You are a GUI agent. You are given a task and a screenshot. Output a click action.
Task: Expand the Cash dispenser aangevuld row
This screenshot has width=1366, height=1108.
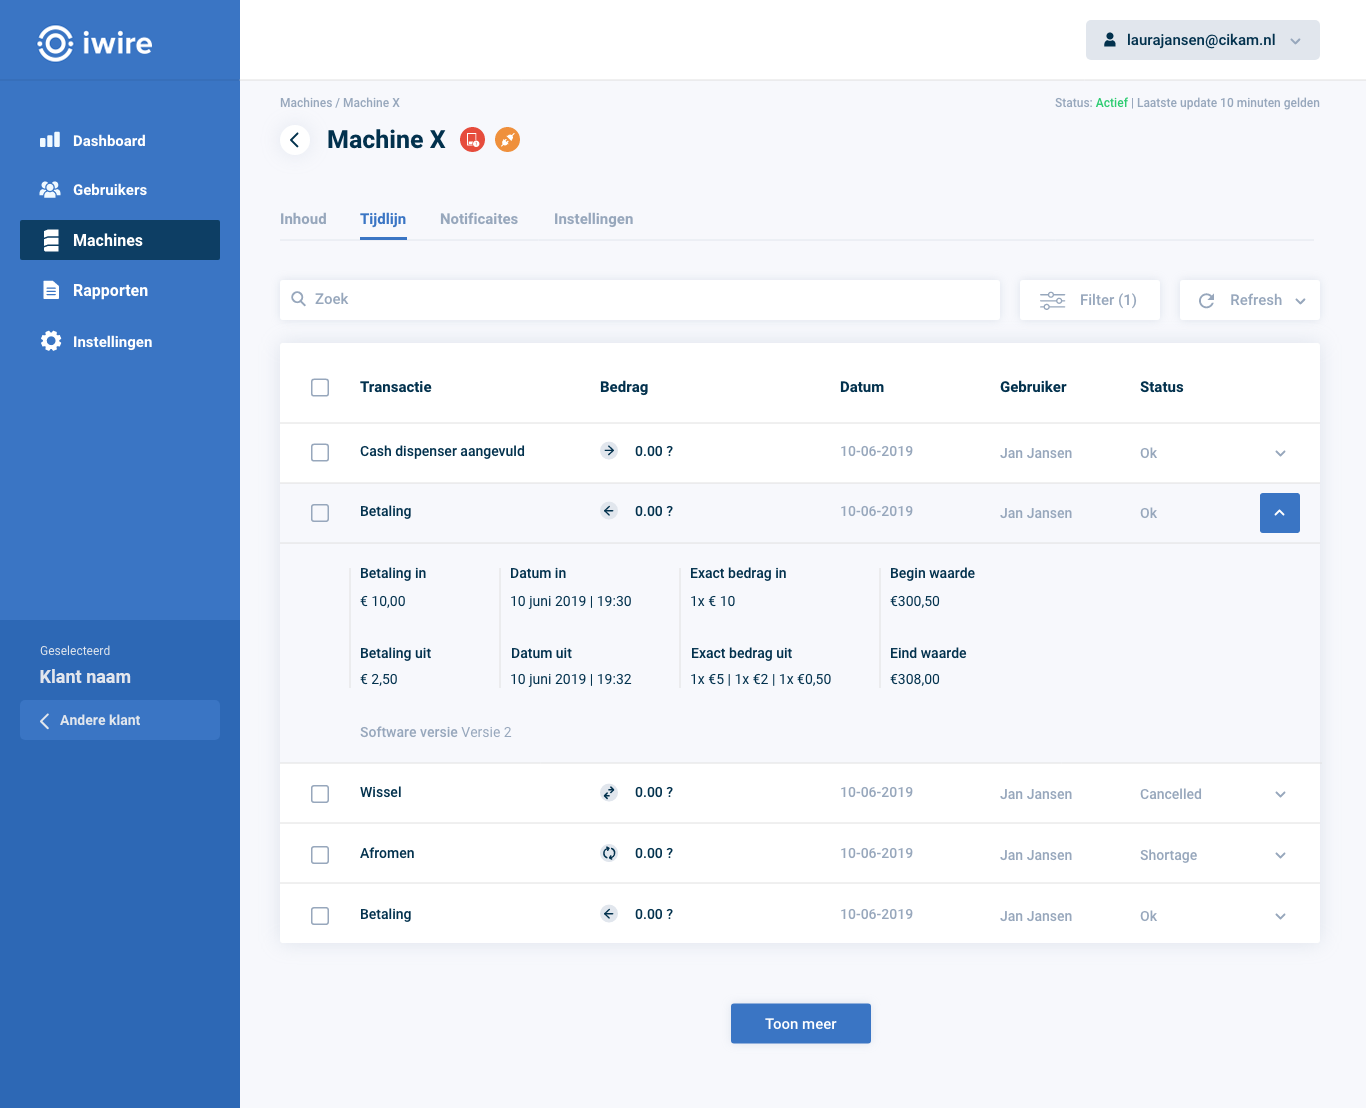(1280, 453)
